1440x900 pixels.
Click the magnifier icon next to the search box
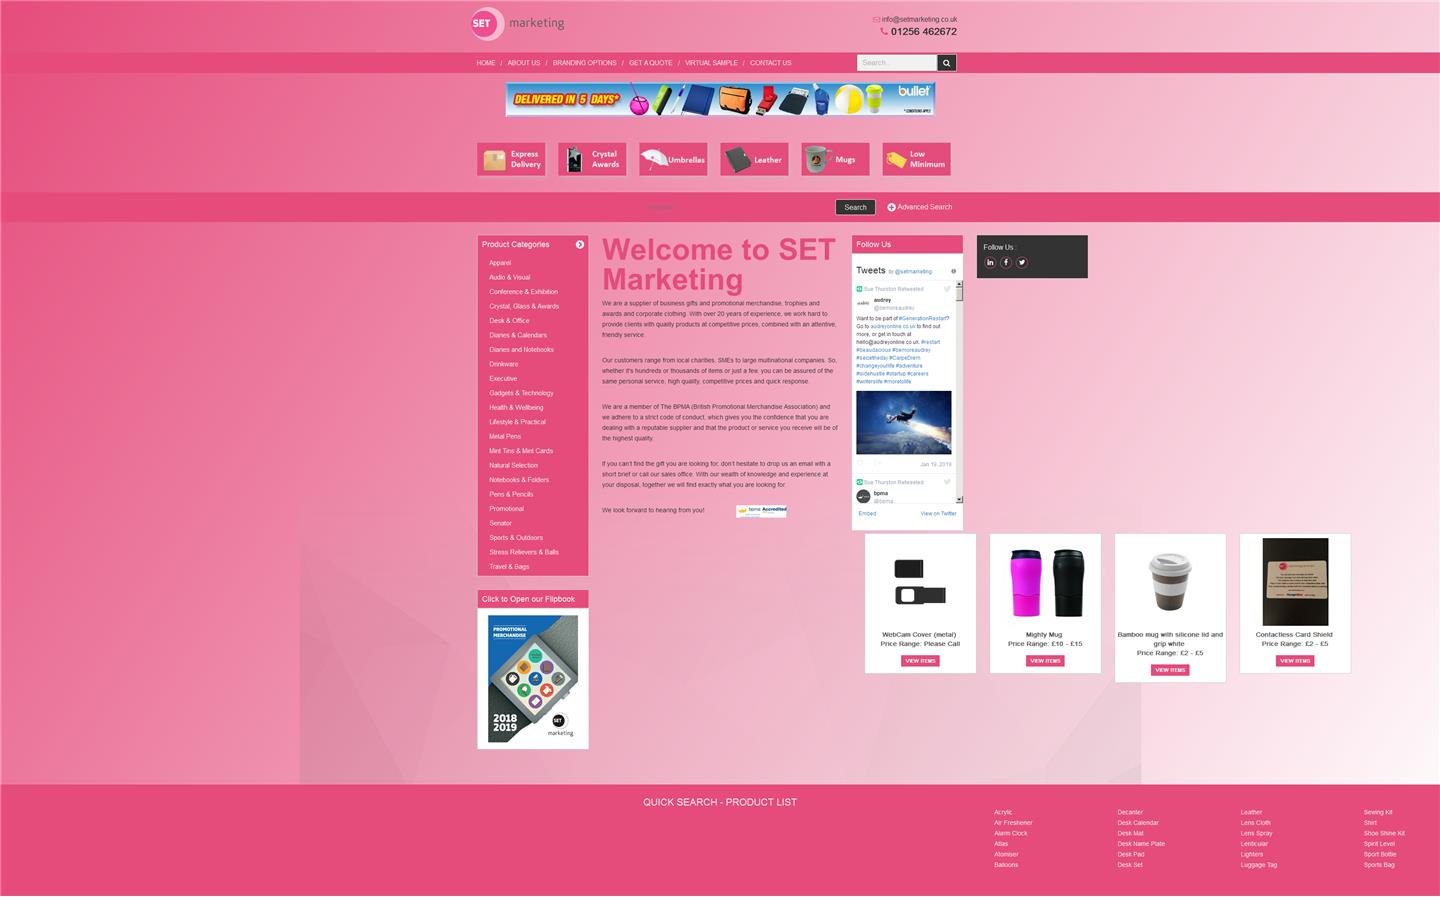pyautogui.click(x=945, y=62)
